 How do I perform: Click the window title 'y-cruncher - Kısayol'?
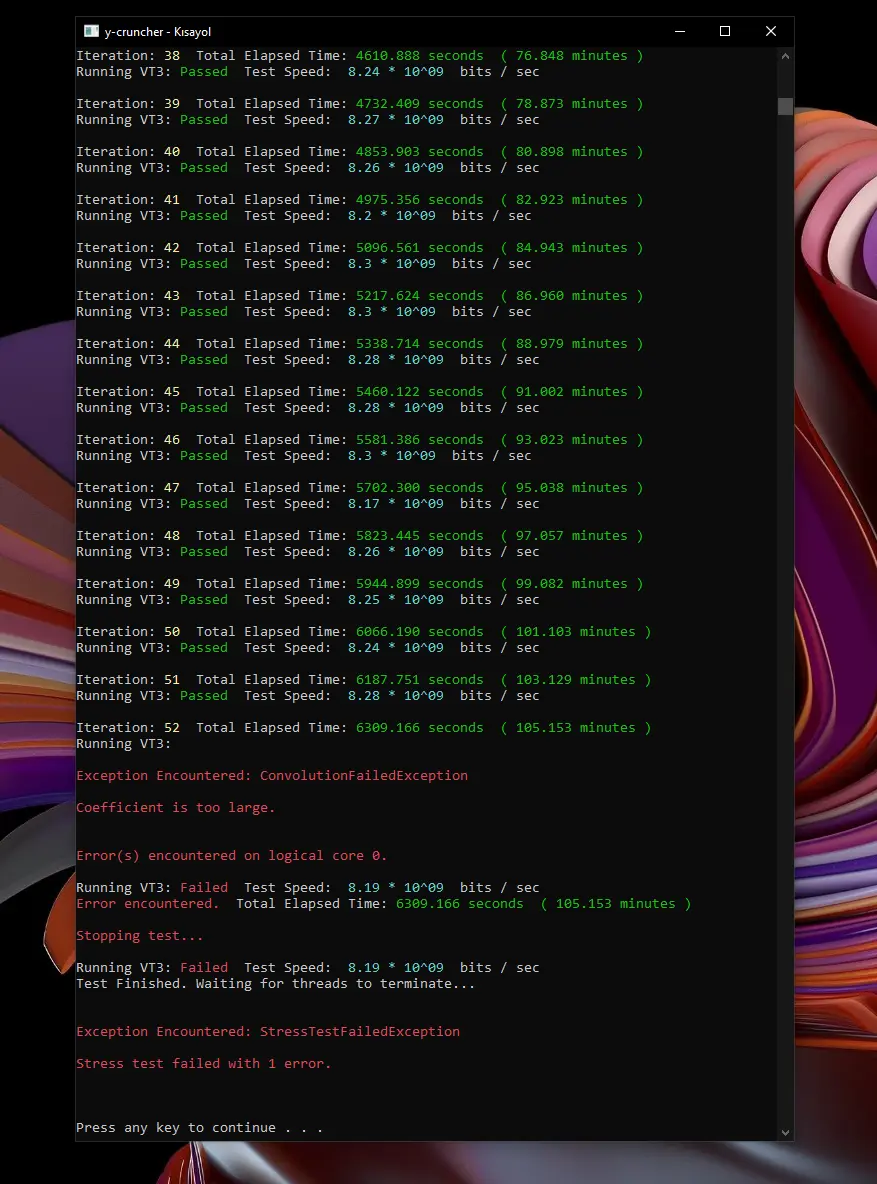(x=158, y=32)
